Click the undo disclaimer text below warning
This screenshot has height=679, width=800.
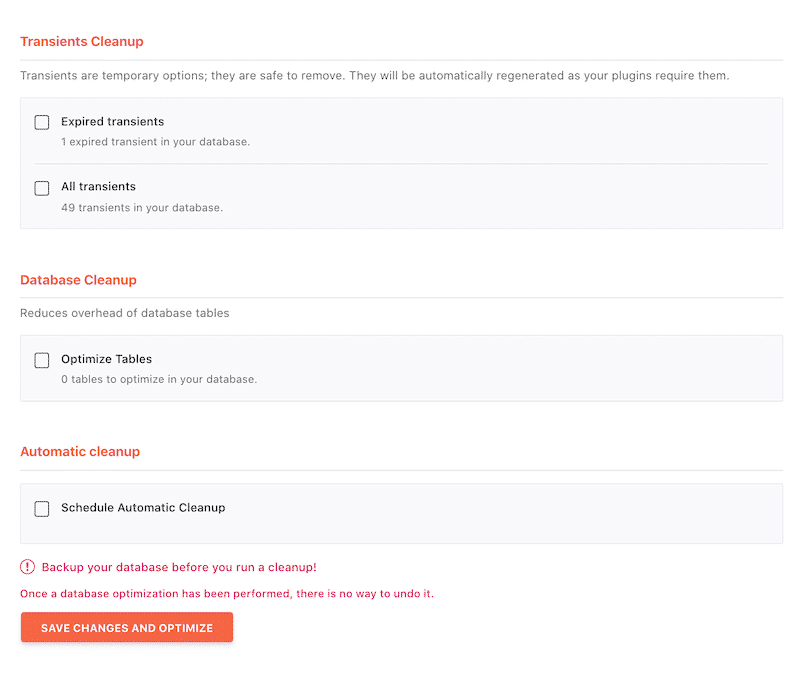point(227,593)
